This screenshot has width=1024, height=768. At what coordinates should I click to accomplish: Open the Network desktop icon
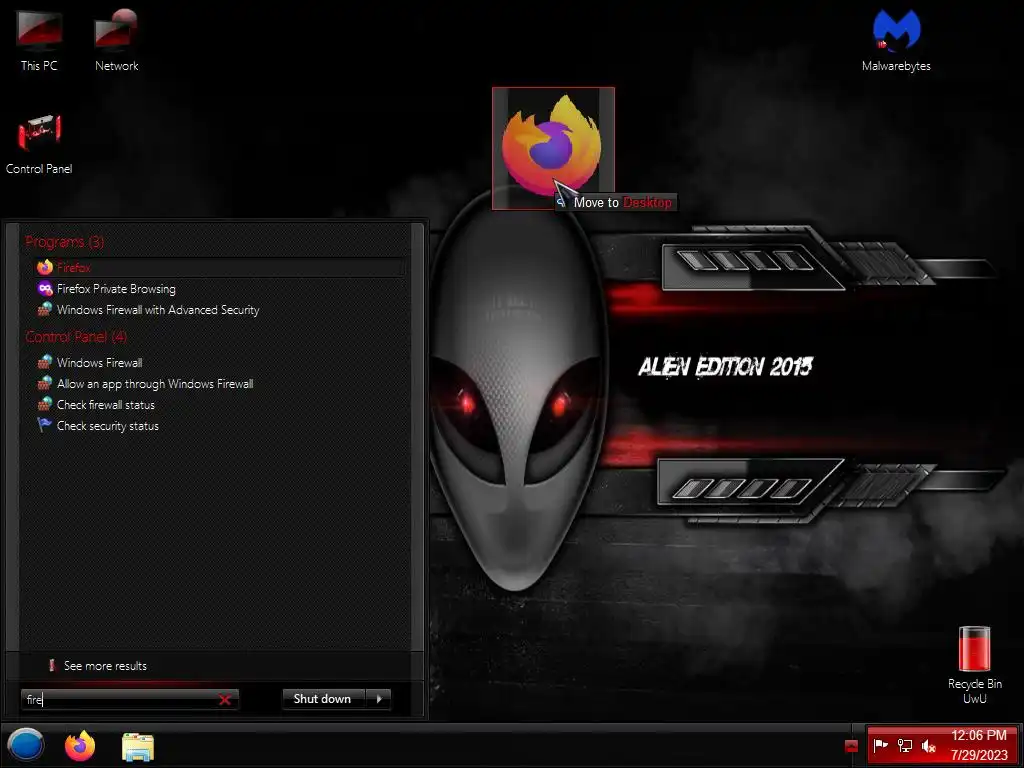click(x=116, y=39)
